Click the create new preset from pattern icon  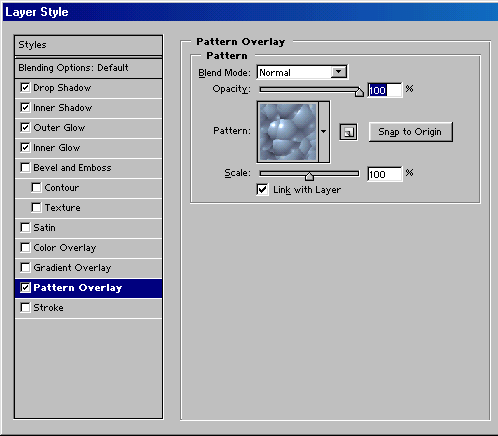[x=348, y=132]
